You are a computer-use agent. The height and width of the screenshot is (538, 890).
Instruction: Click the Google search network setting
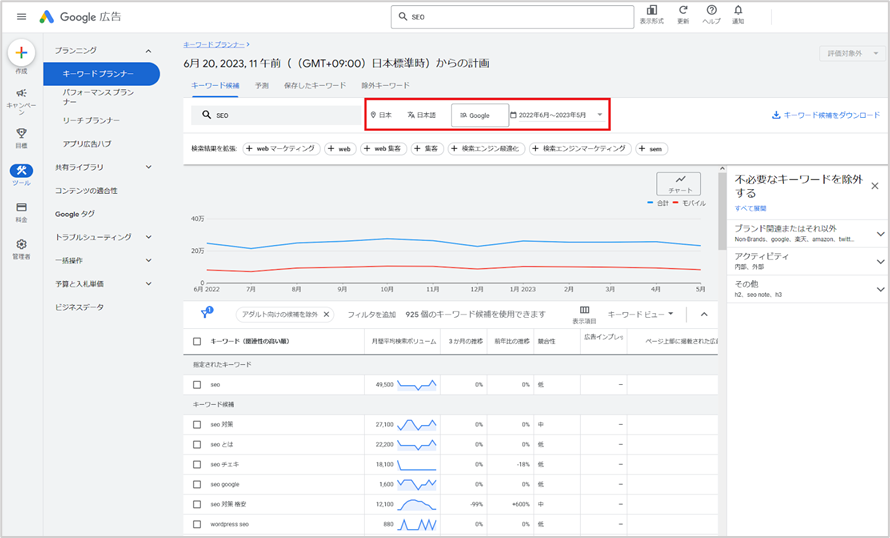point(480,115)
